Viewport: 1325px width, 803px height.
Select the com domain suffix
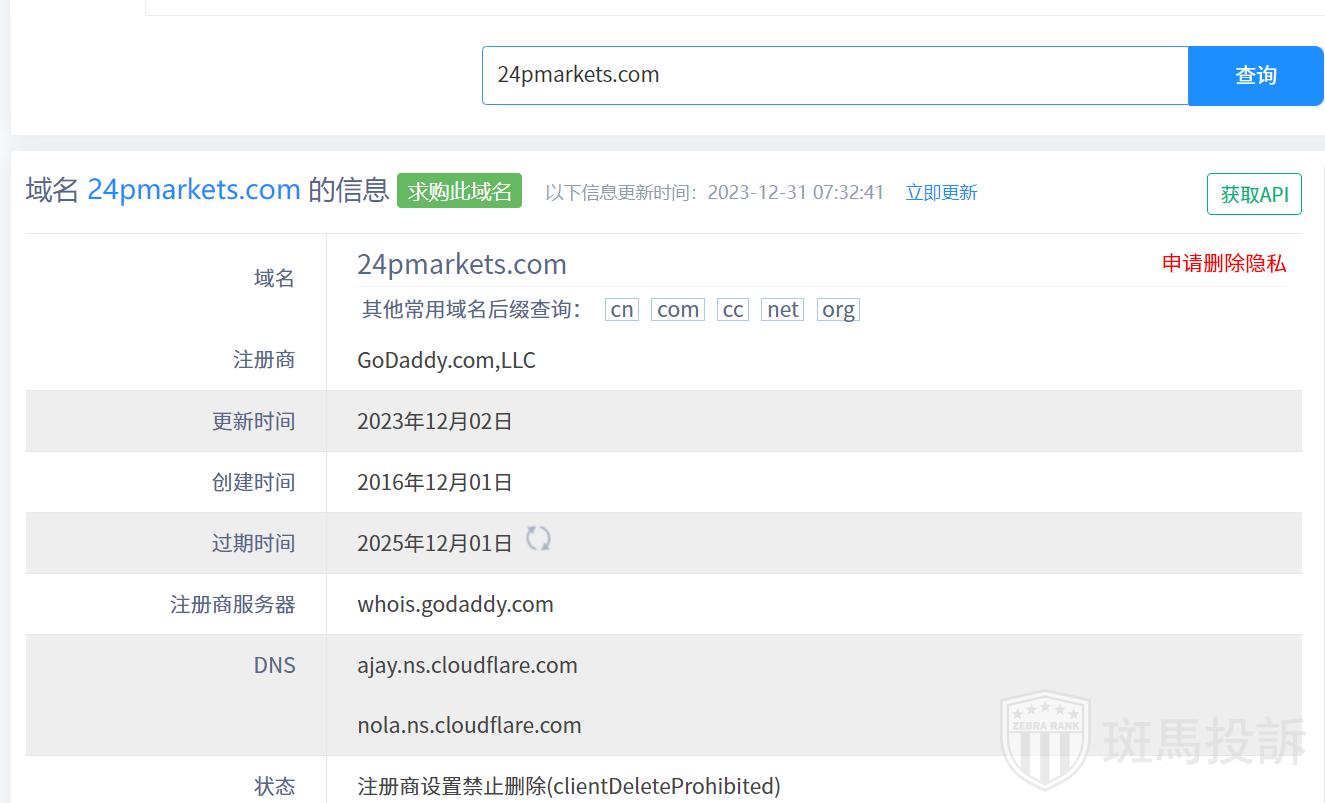(678, 310)
